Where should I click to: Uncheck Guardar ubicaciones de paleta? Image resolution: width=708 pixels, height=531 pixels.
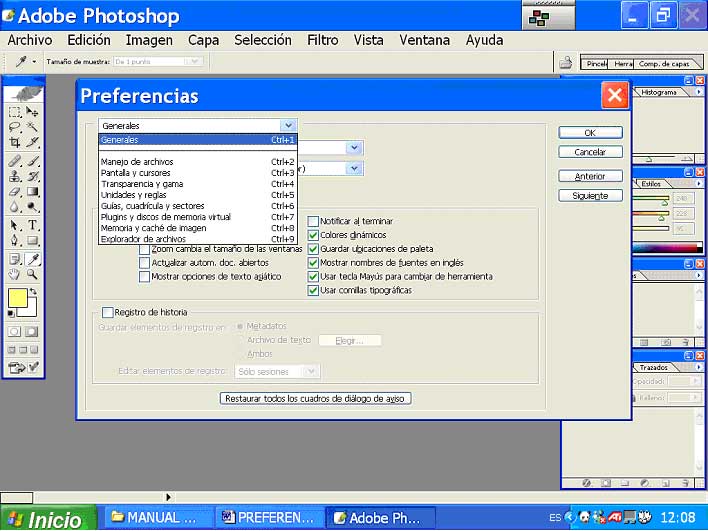[x=313, y=249]
